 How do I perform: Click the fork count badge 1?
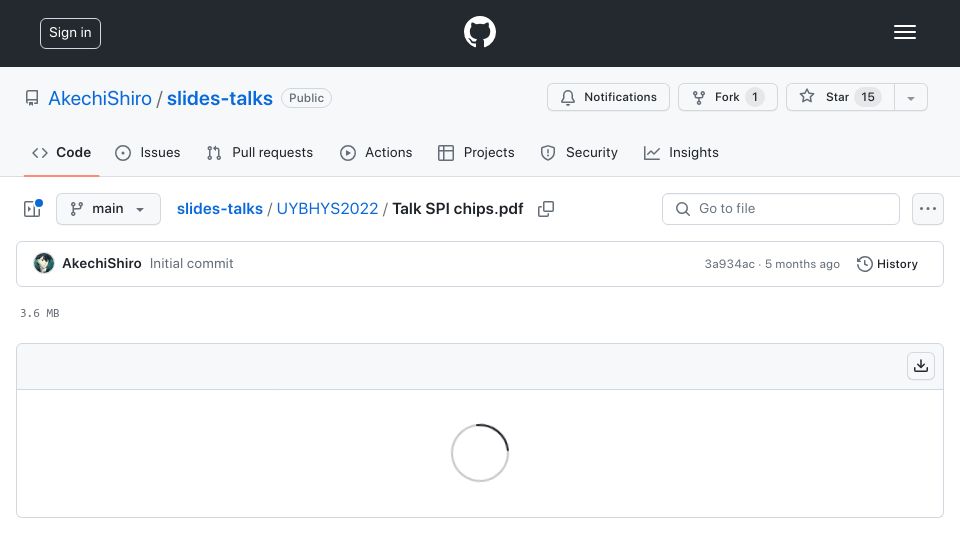point(755,97)
